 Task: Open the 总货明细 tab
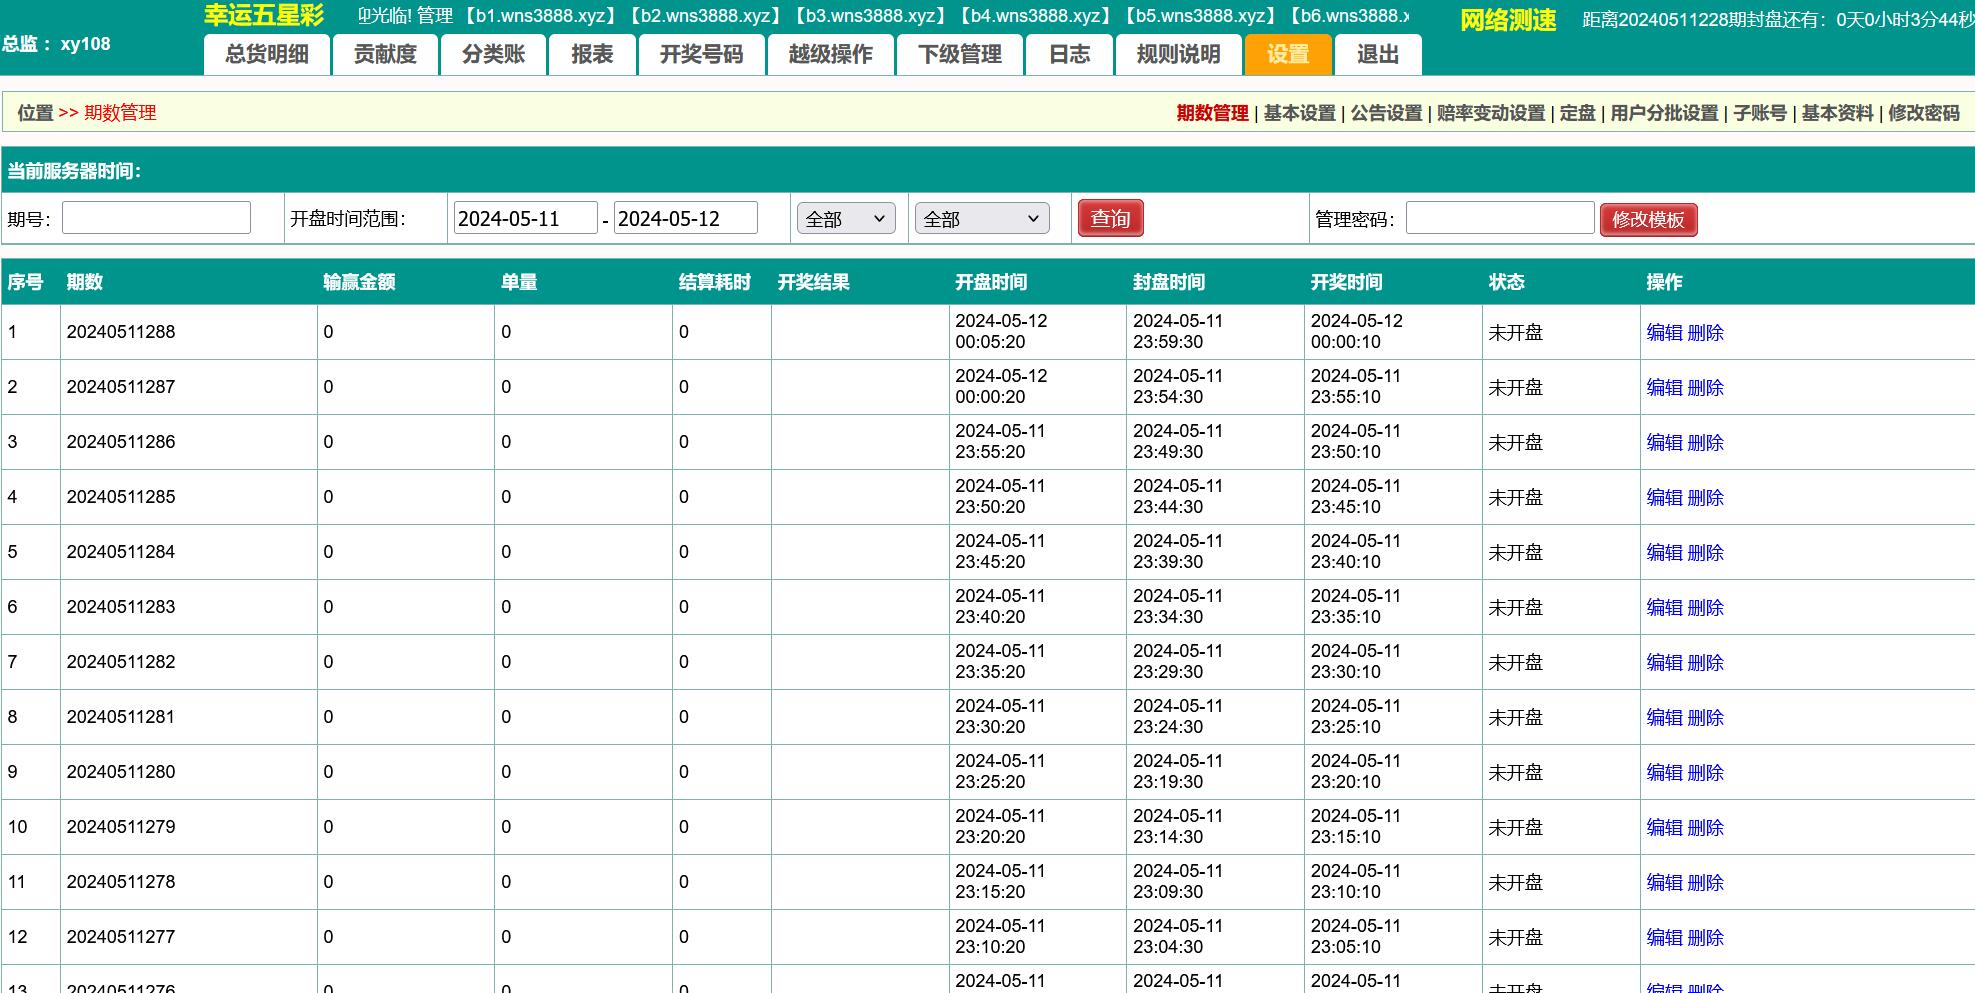tap(266, 55)
